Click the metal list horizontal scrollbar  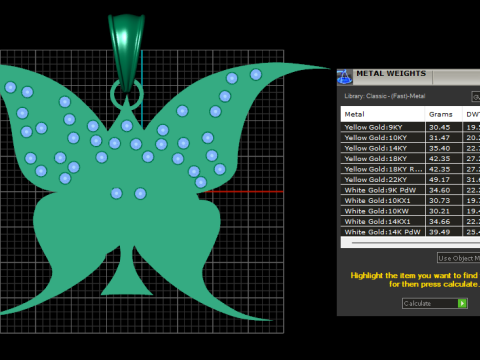[410, 243]
